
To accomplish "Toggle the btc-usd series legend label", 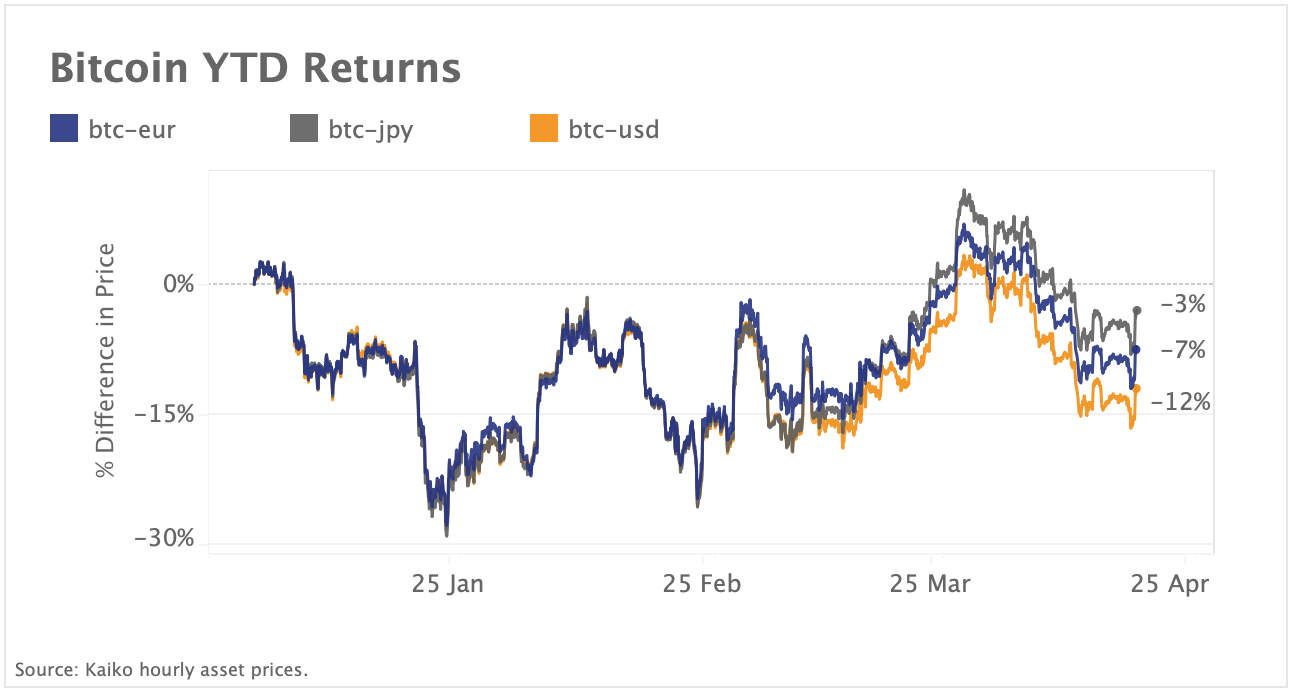I will tap(614, 129).
